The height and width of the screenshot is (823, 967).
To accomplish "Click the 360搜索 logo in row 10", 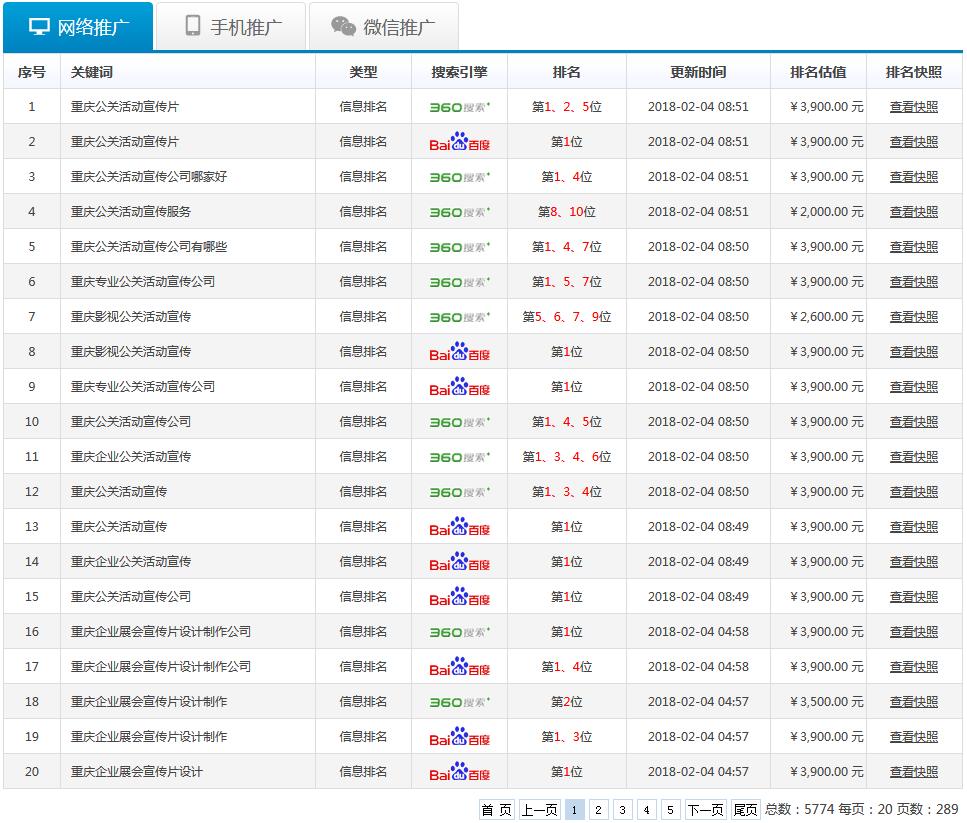I will click(459, 422).
